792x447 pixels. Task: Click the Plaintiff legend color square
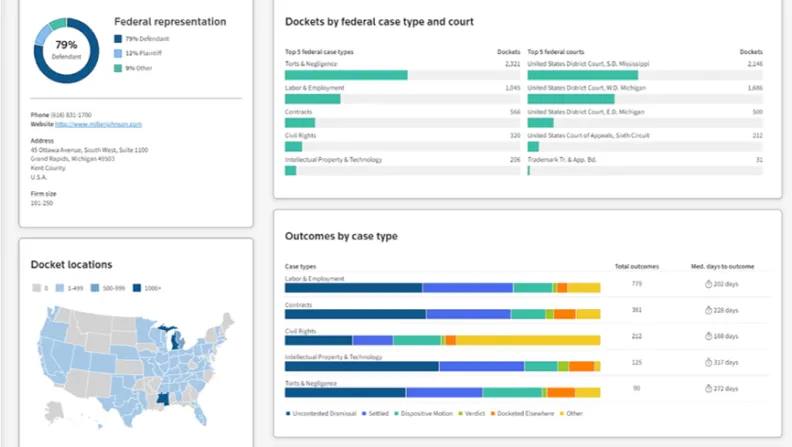118,53
